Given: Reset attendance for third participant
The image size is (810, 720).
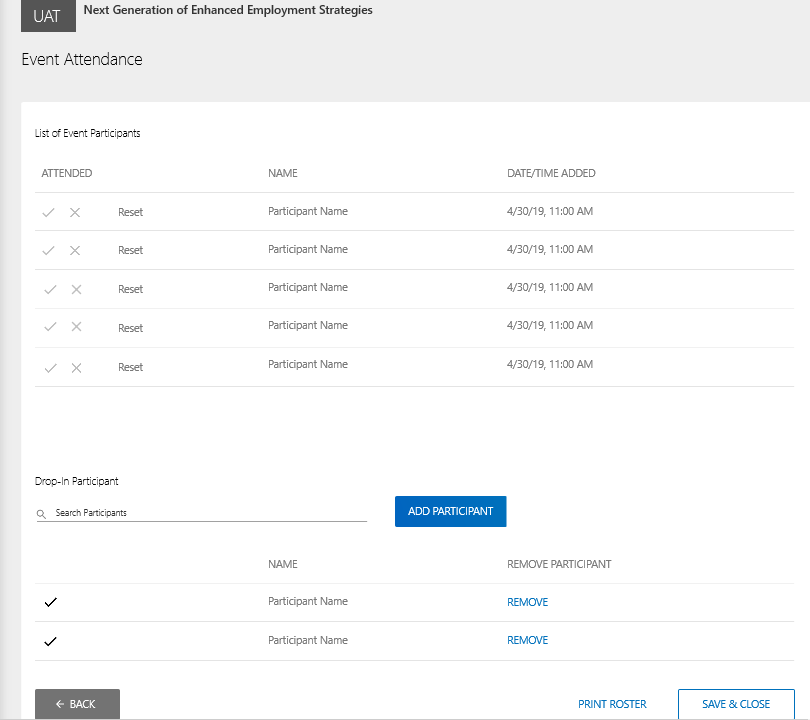Looking at the screenshot, I should pos(130,289).
